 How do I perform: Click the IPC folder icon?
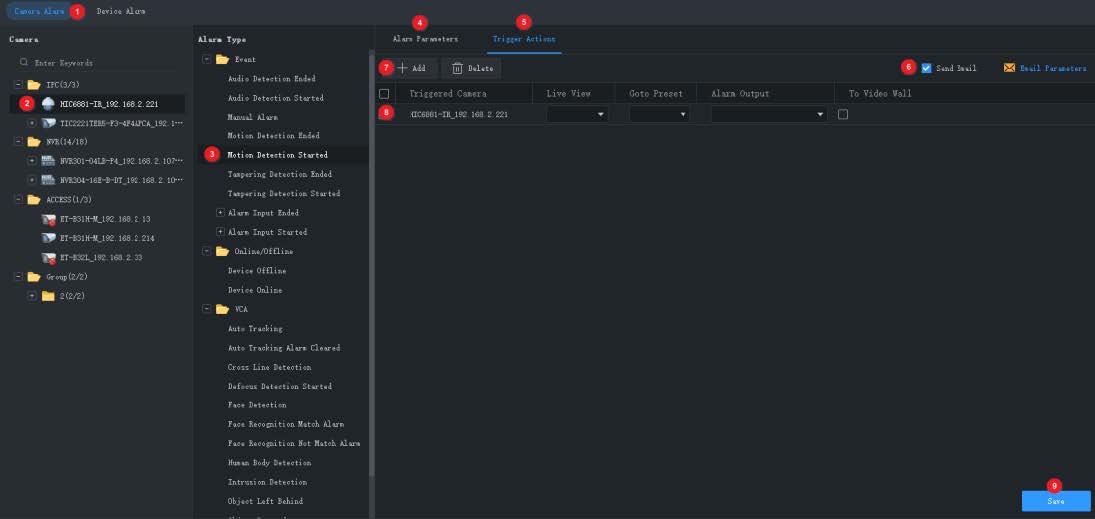pos(34,85)
